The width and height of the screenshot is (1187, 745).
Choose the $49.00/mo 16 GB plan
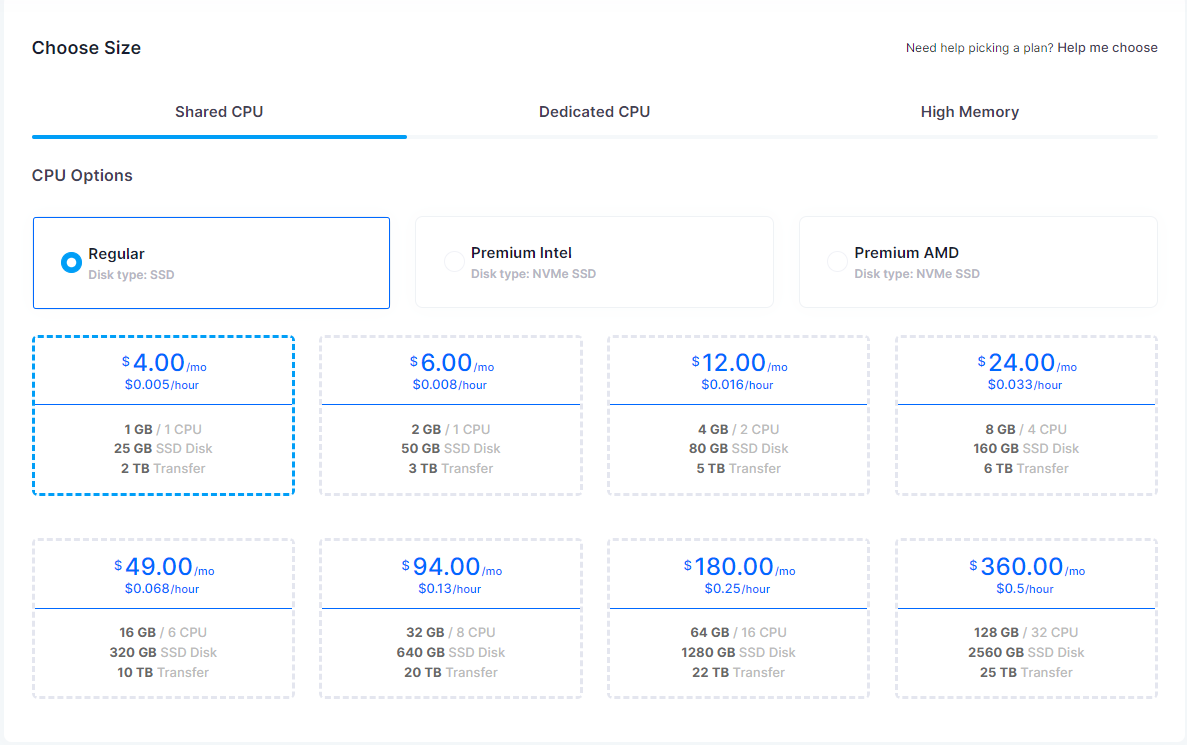pos(164,619)
